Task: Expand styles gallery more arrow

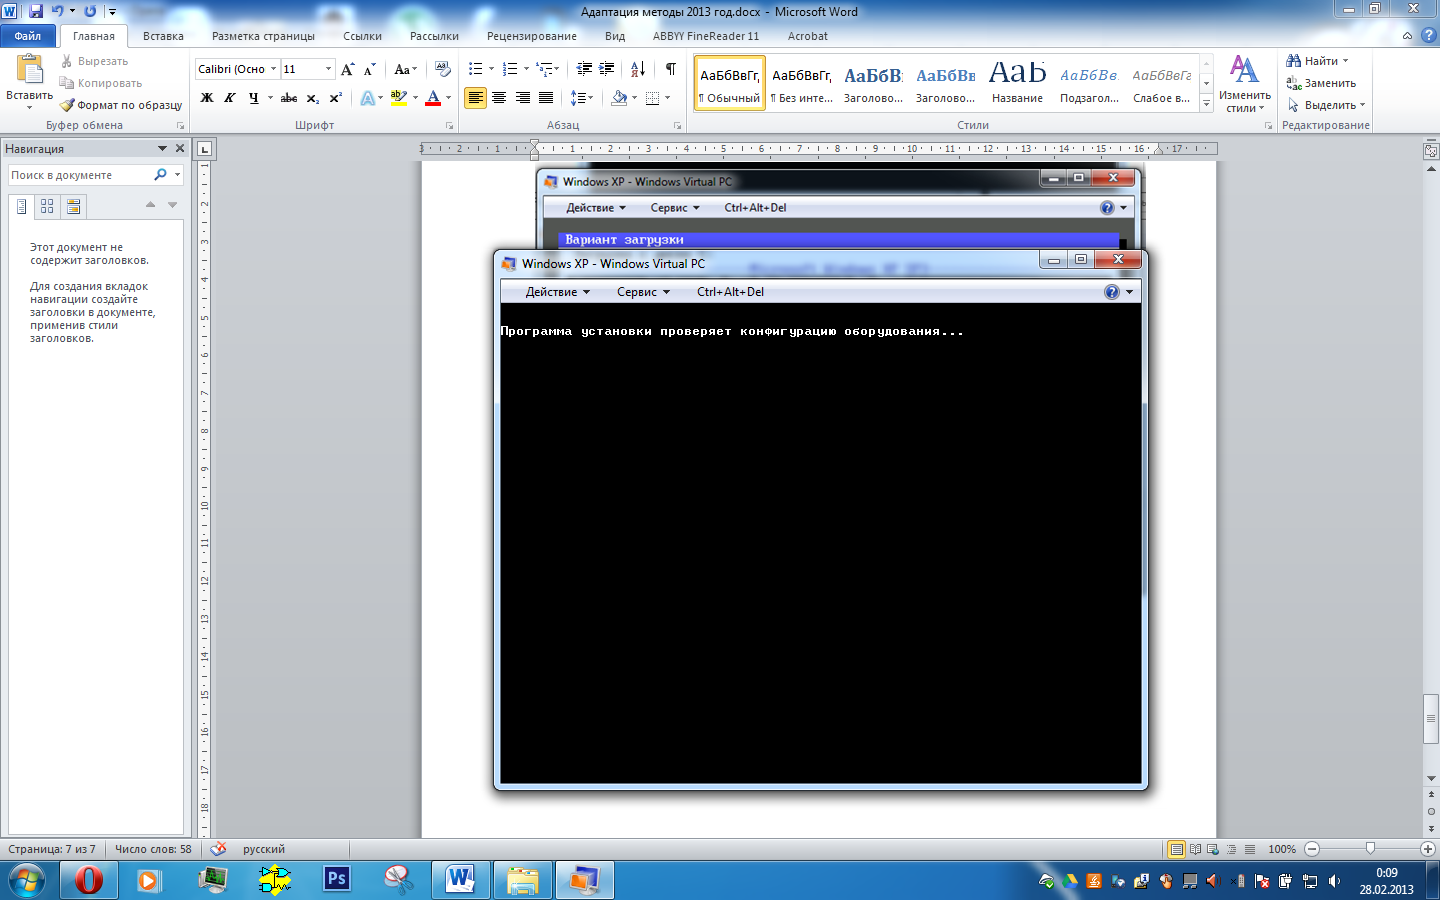Action: click(1207, 104)
